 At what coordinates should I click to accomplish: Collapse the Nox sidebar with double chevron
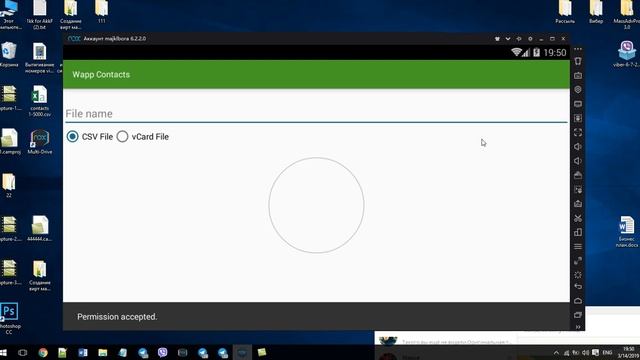coord(578,327)
